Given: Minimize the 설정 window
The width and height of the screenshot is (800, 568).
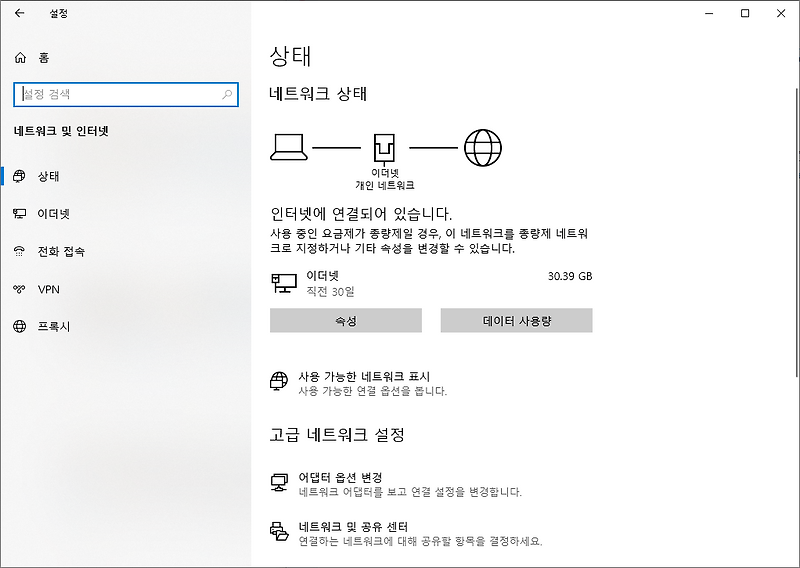Looking at the screenshot, I should click(709, 13).
